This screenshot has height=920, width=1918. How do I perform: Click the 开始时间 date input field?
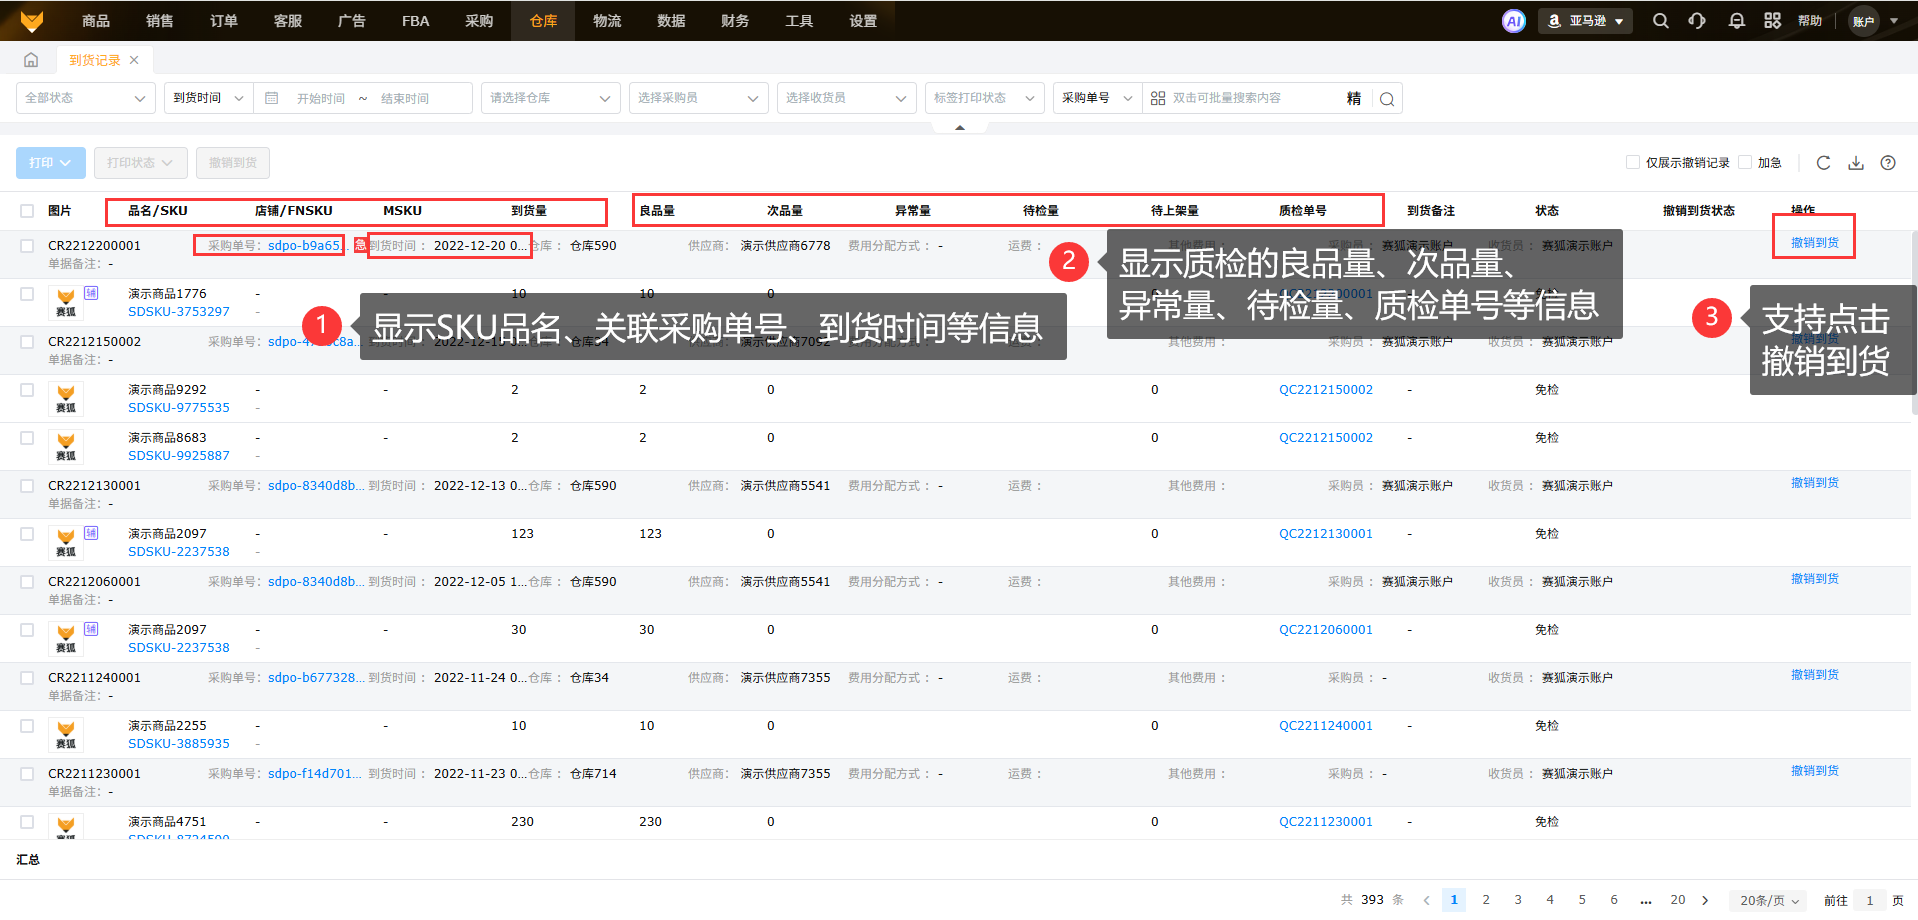point(320,98)
